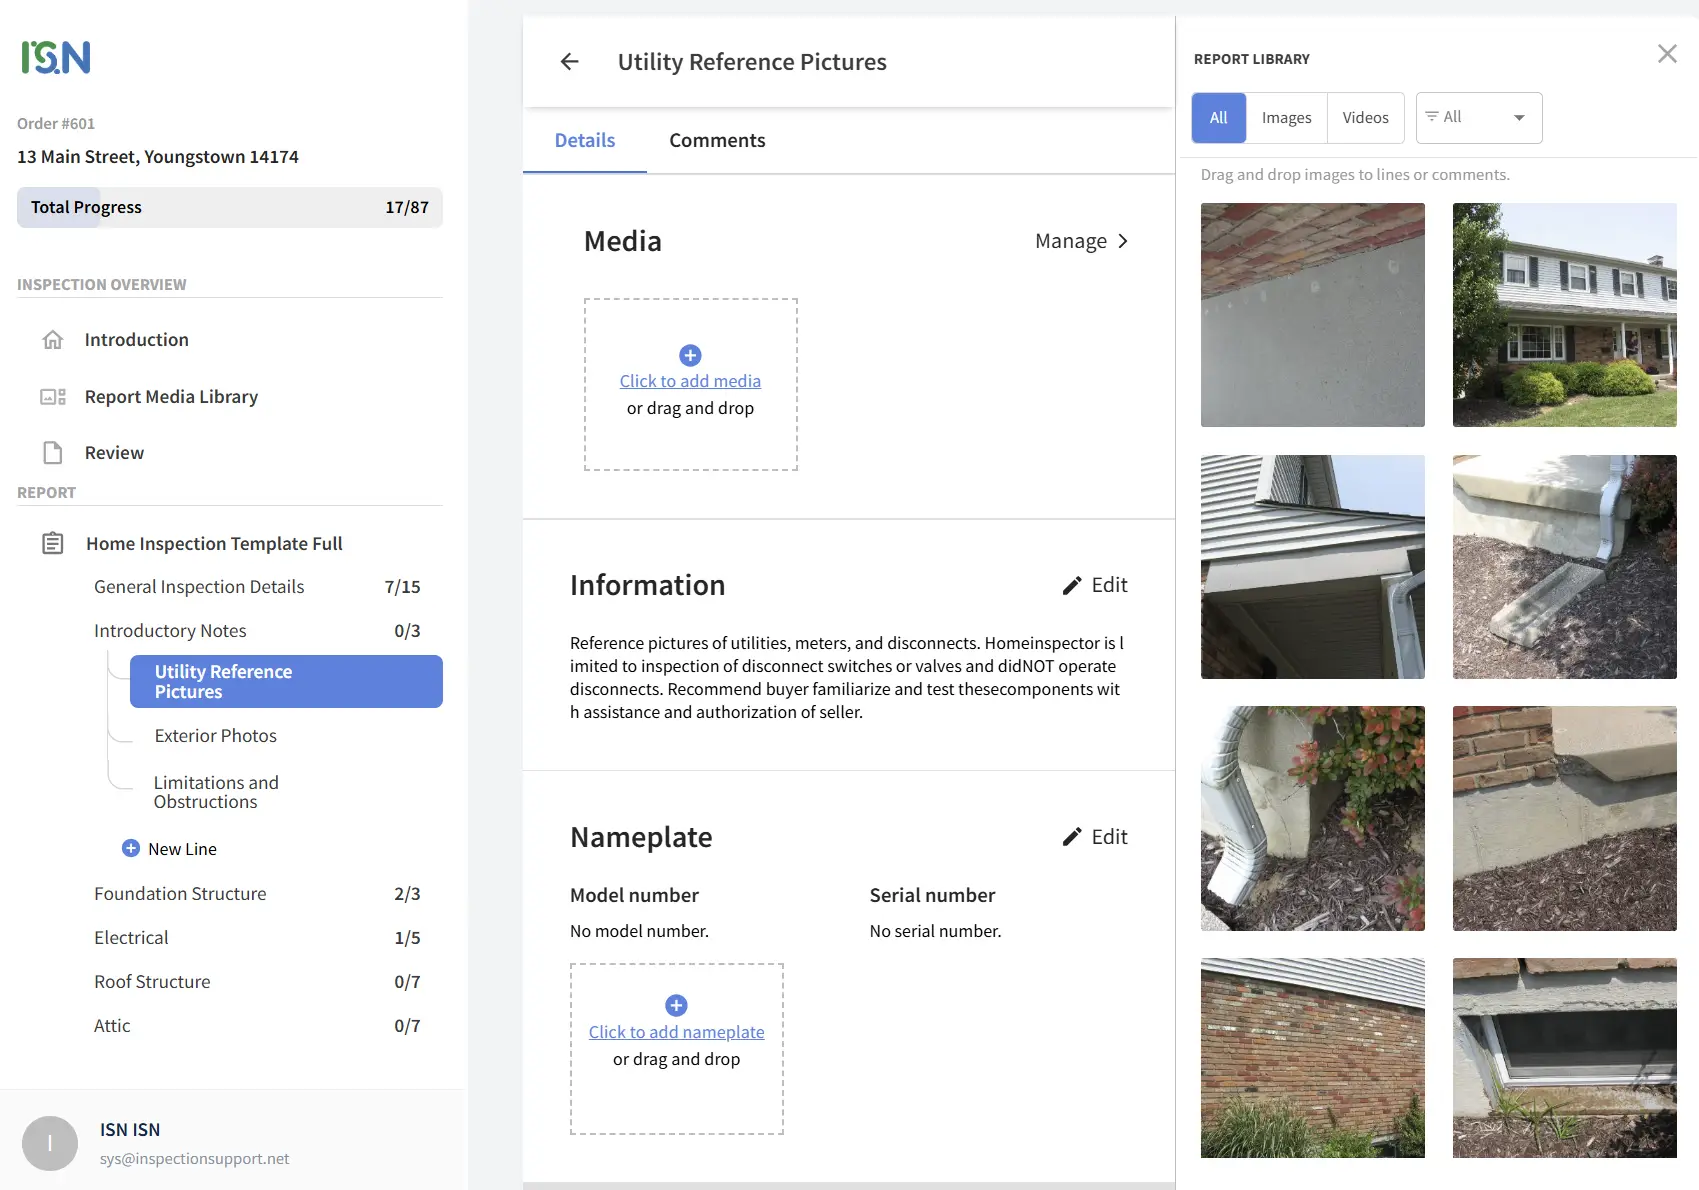Open the All dropdown in Report Library
The width and height of the screenshot is (1699, 1190).
pos(1479,118)
